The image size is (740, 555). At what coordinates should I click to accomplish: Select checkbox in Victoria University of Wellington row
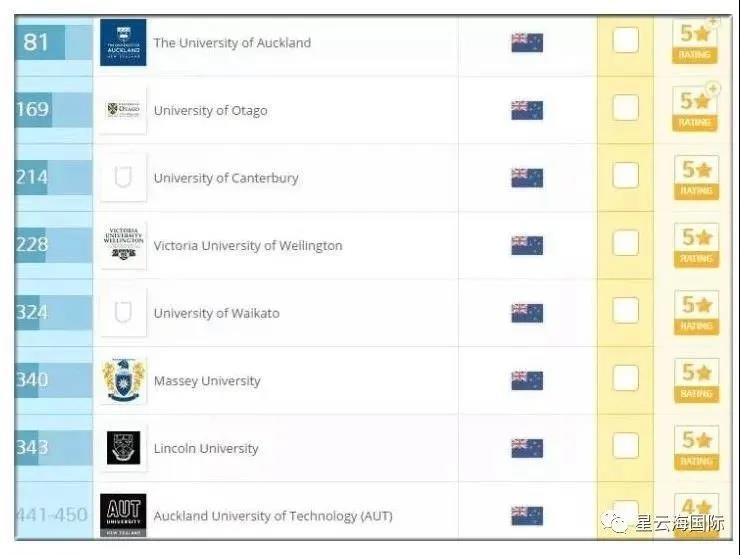coord(626,243)
